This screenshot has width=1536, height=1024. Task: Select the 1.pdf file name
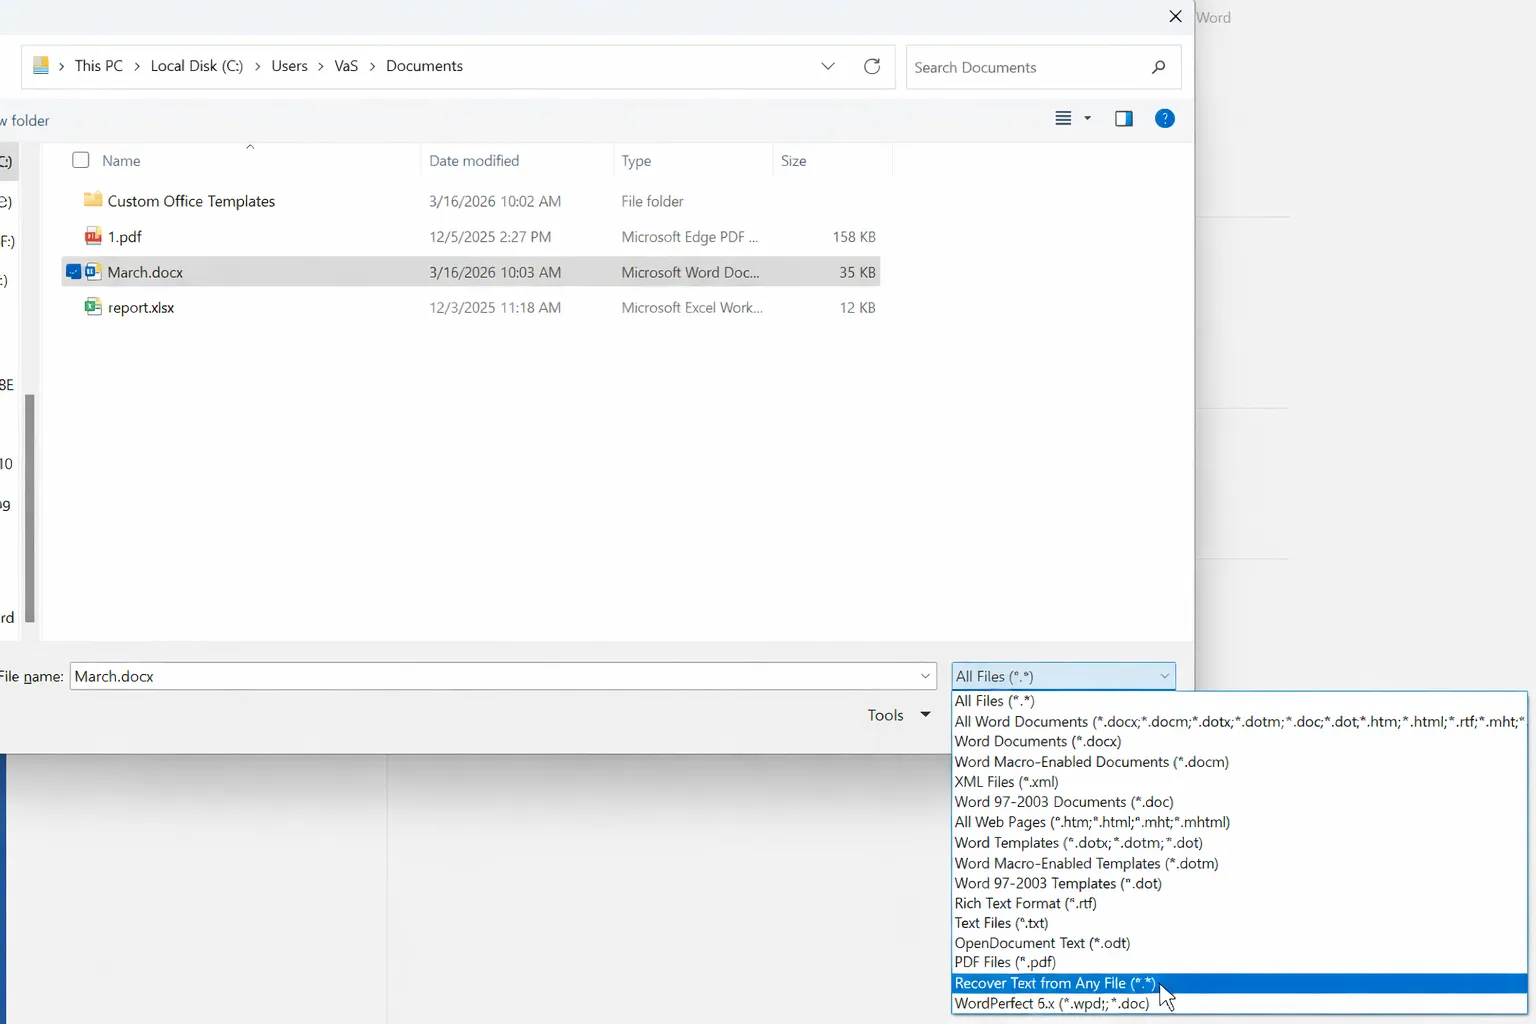125,237
